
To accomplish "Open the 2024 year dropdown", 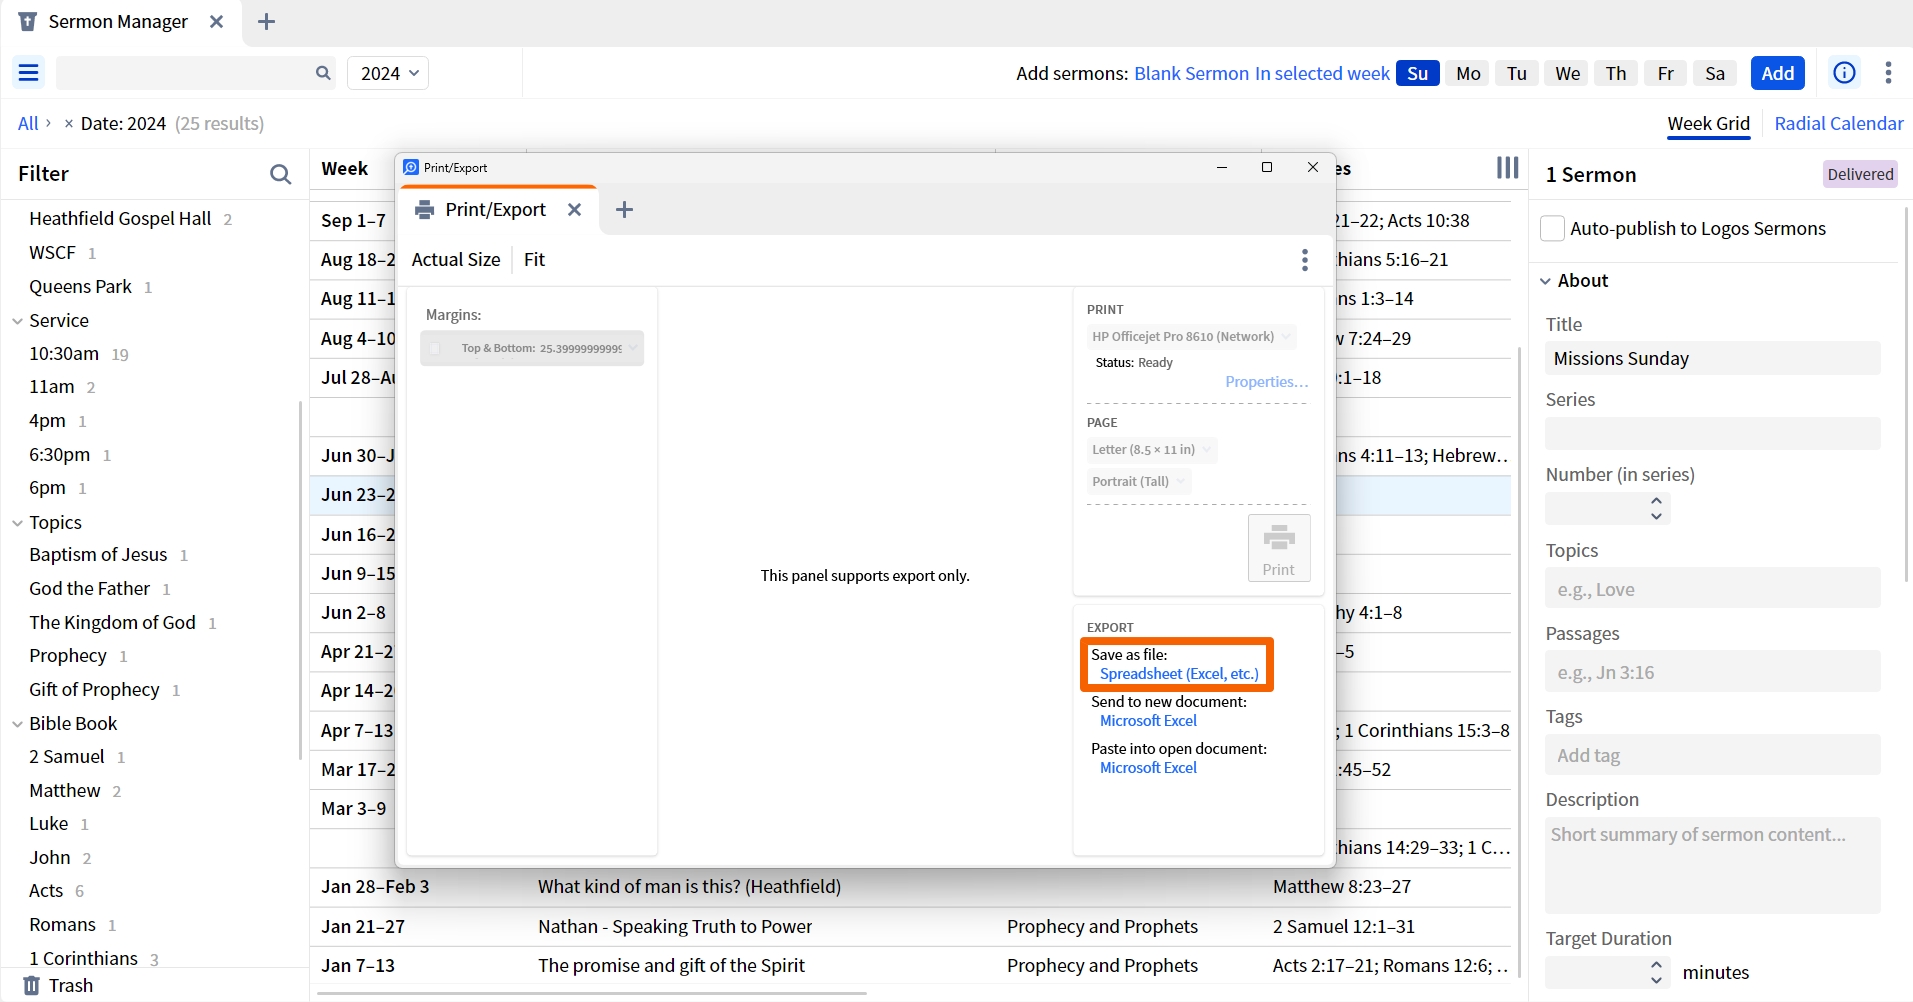I will pyautogui.click(x=388, y=73).
